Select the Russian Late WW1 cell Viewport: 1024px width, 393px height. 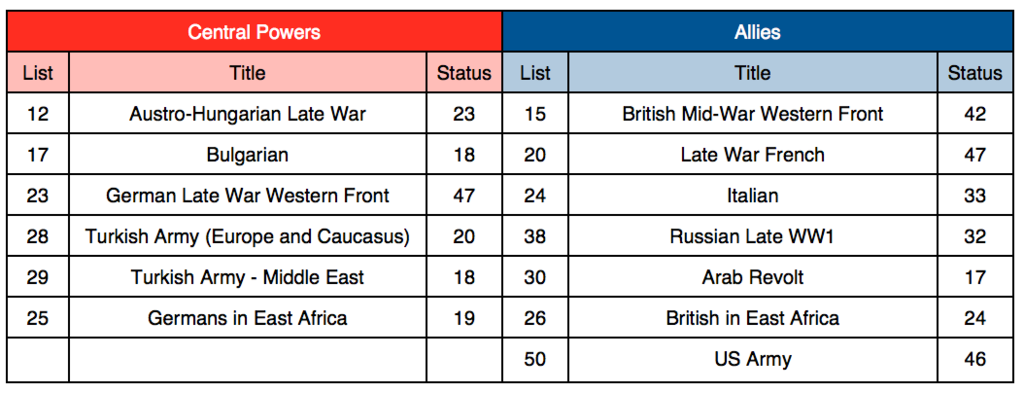point(753,236)
